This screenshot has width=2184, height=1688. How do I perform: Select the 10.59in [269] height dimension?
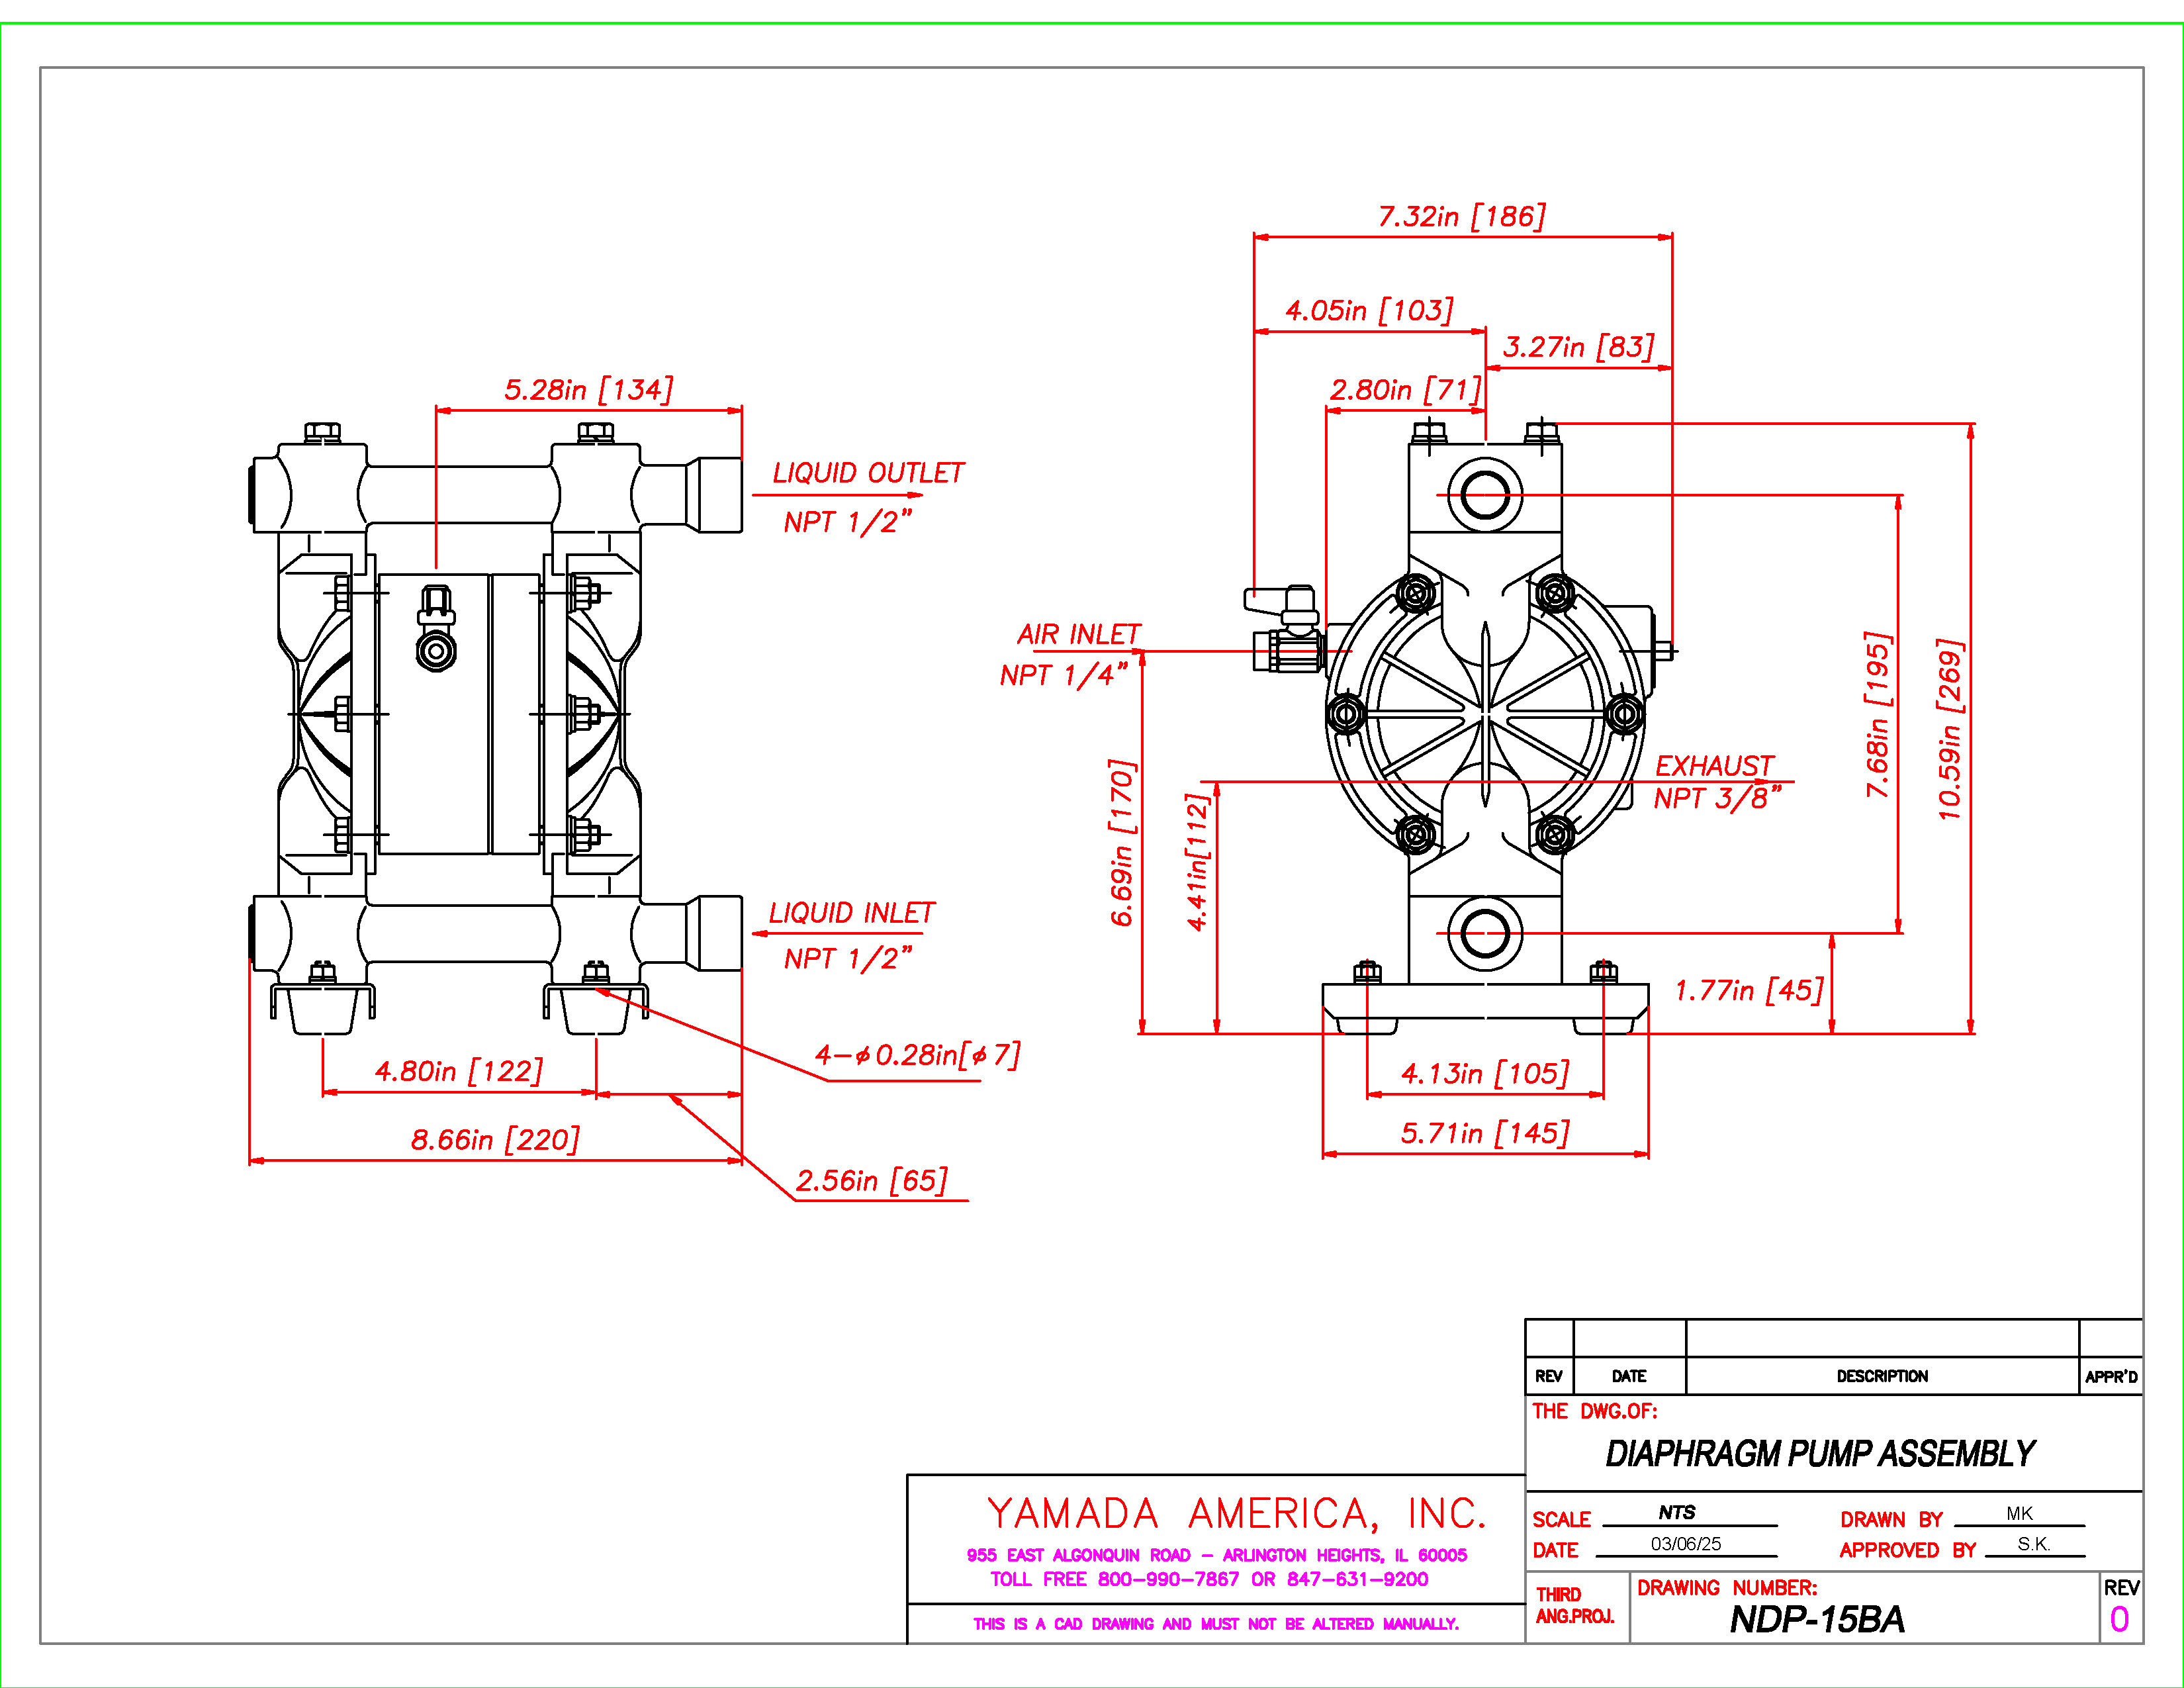click(x=1950, y=730)
